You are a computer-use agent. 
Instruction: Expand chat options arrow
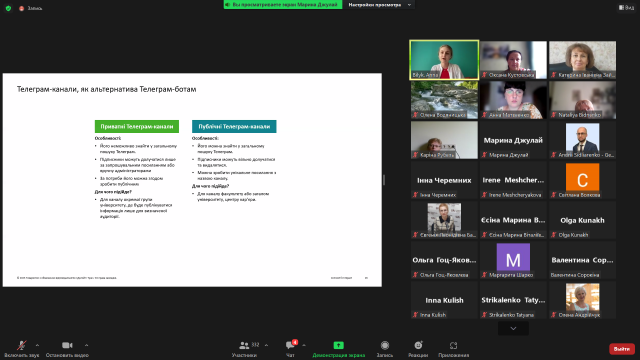(304, 345)
